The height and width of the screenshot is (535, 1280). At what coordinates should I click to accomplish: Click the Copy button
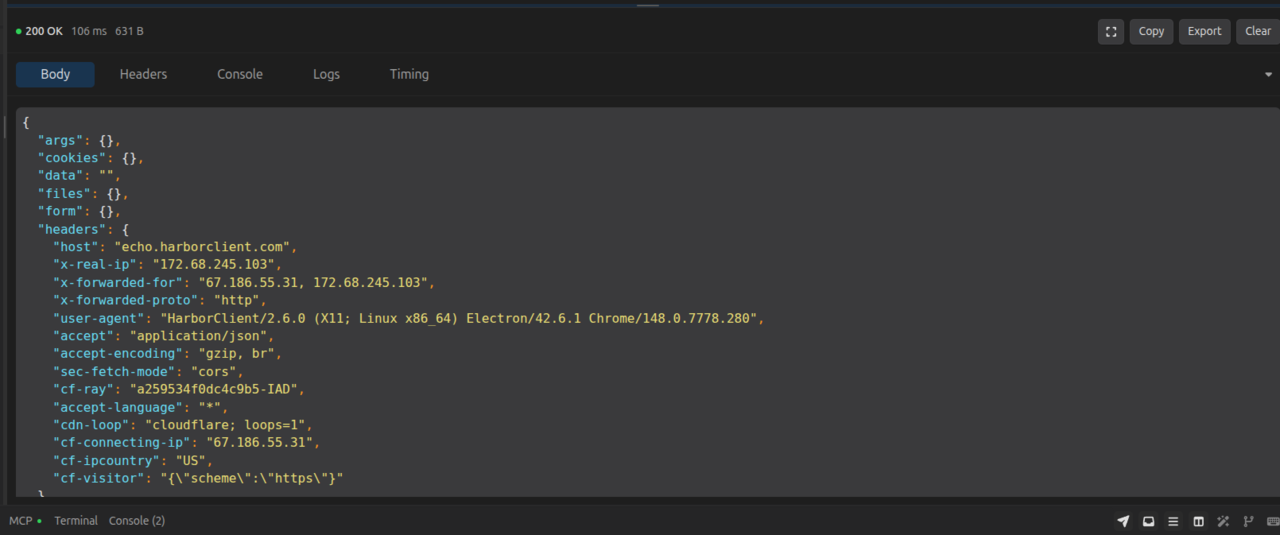point(1152,31)
